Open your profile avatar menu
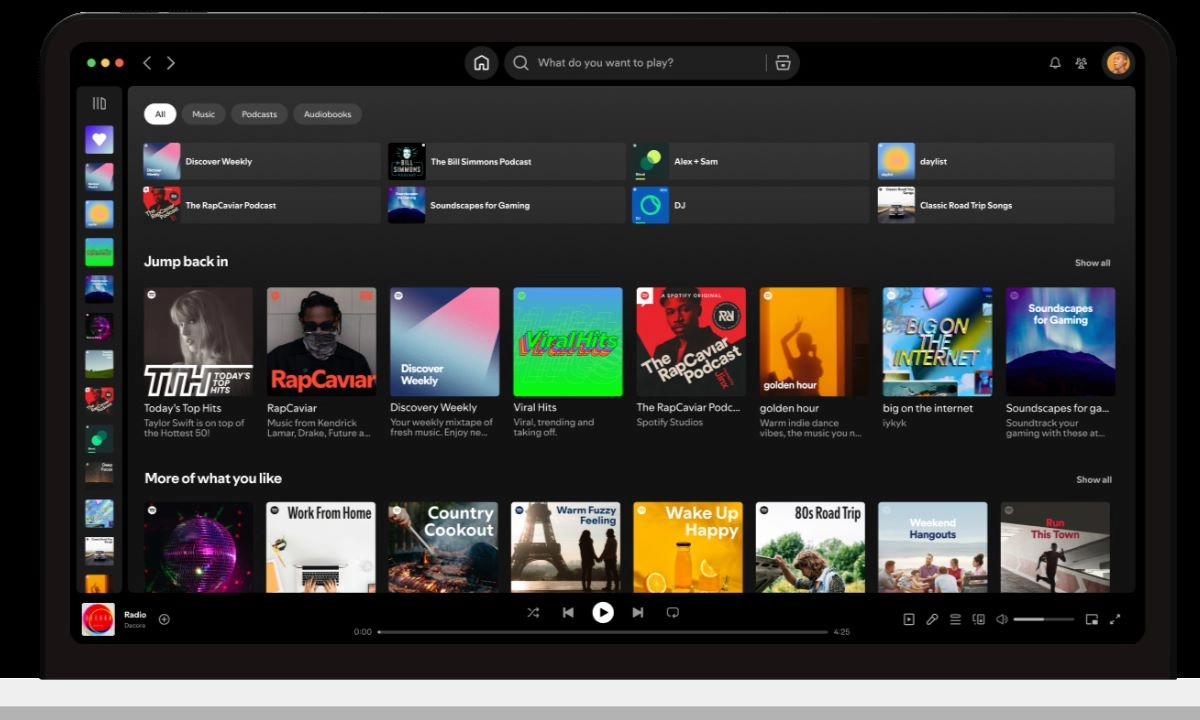The image size is (1200, 720). coord(1118,62)
